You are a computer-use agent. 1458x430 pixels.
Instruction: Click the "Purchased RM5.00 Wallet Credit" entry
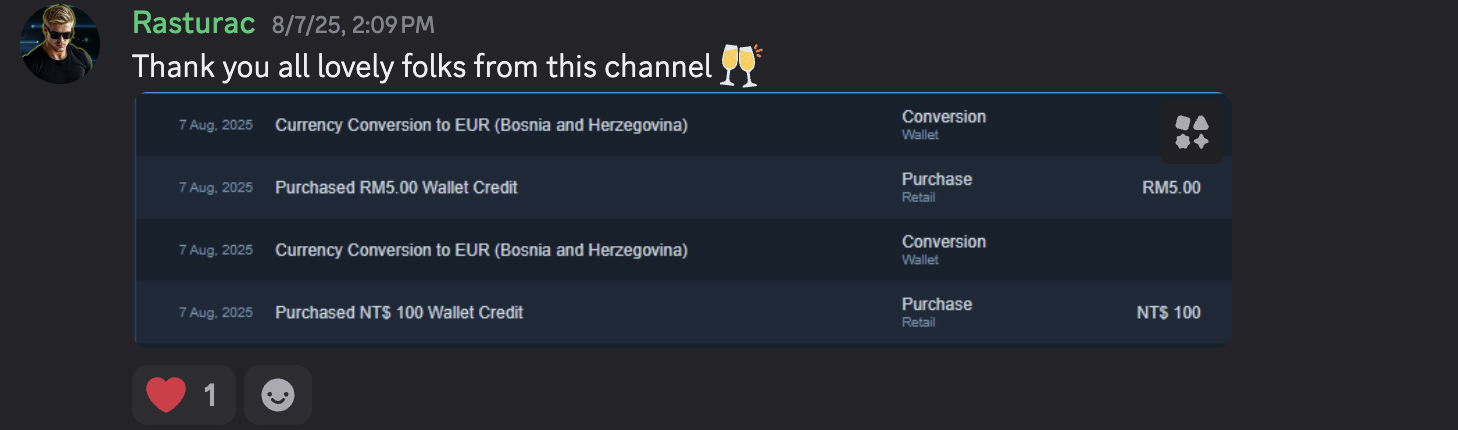click(x=396, y=187)
